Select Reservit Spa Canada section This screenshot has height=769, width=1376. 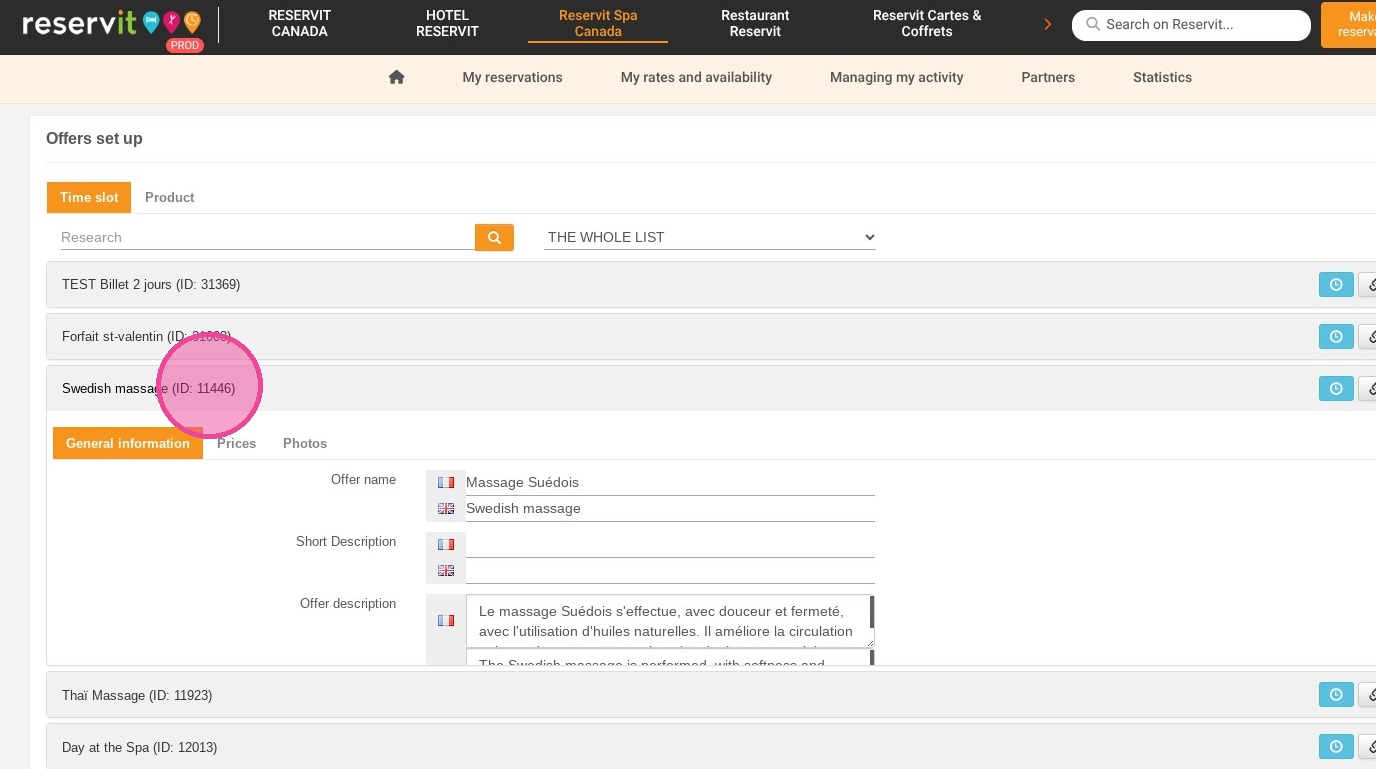coord(598,23)
